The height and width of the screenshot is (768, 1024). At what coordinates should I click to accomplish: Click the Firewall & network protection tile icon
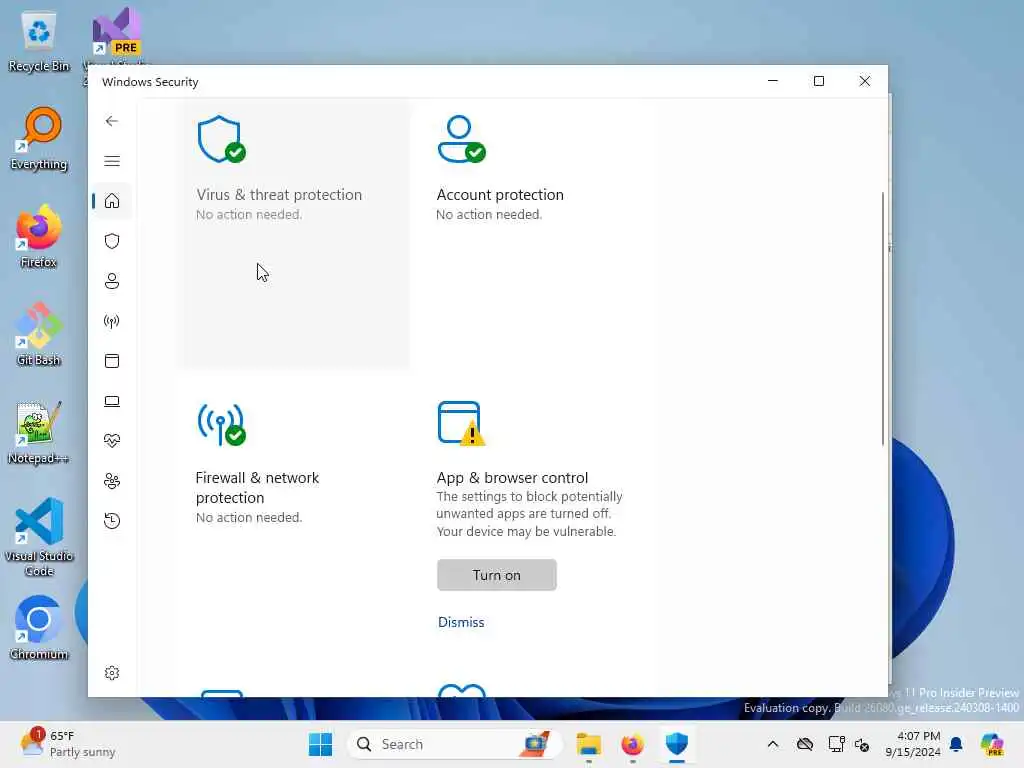point(221,424)
